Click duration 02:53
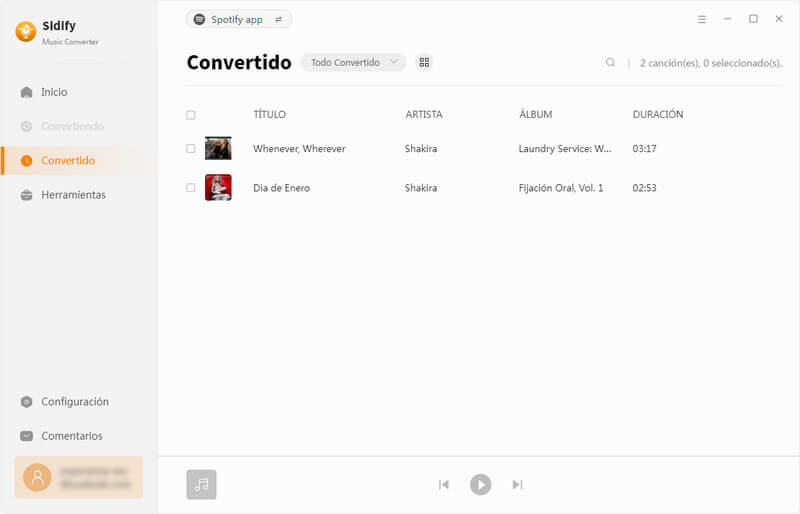 click(x=644, y=188)
